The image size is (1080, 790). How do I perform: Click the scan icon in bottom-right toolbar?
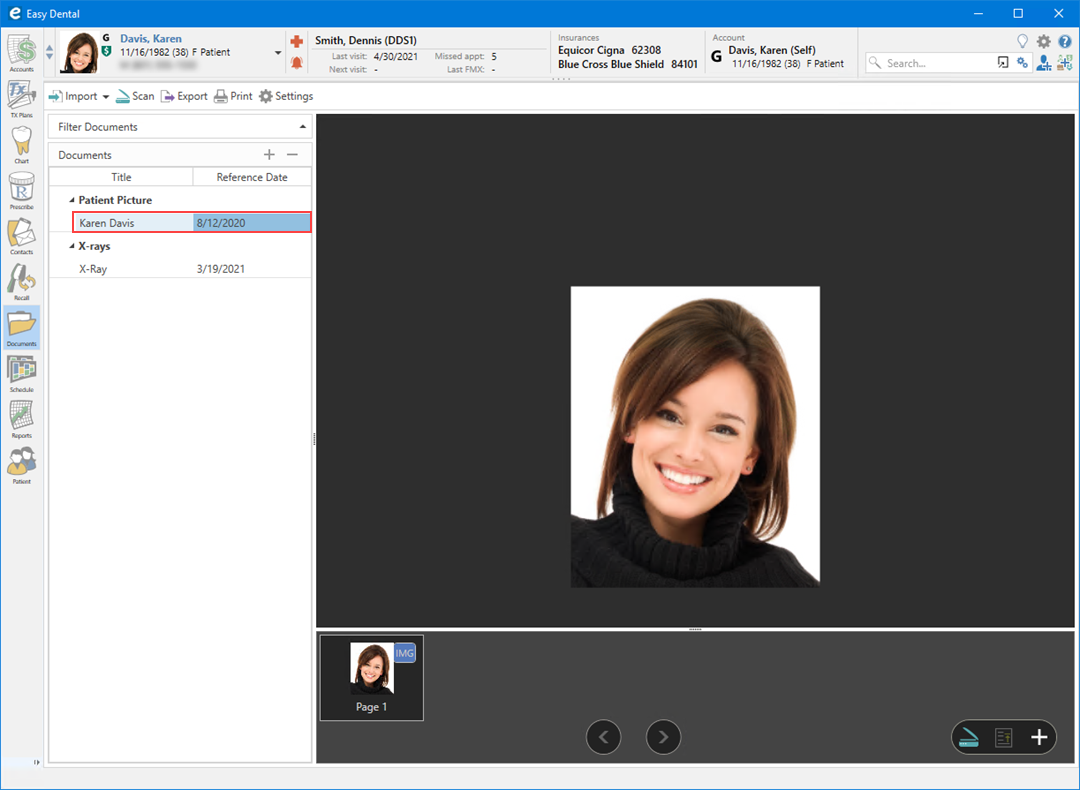(x=968, y=738)
